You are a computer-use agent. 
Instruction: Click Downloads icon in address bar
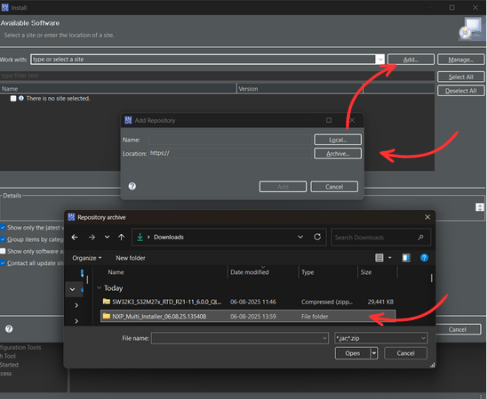tap(140, 237)
